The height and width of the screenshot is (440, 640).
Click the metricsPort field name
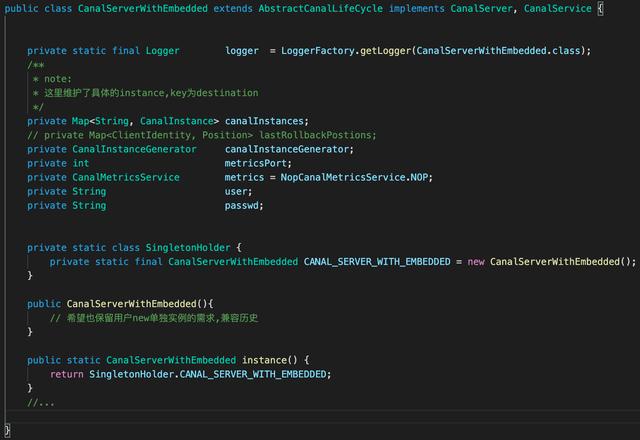tap(256, 163)
